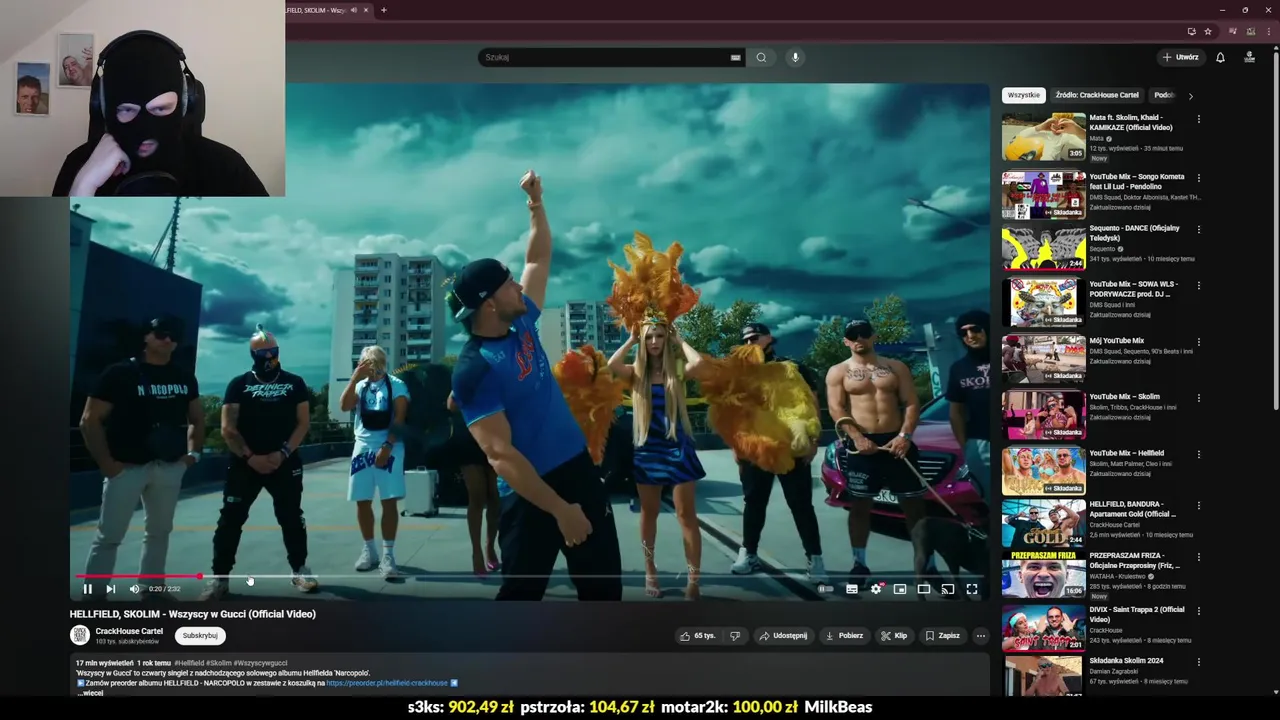Toggle theater mode view

(x=924, y=589)
